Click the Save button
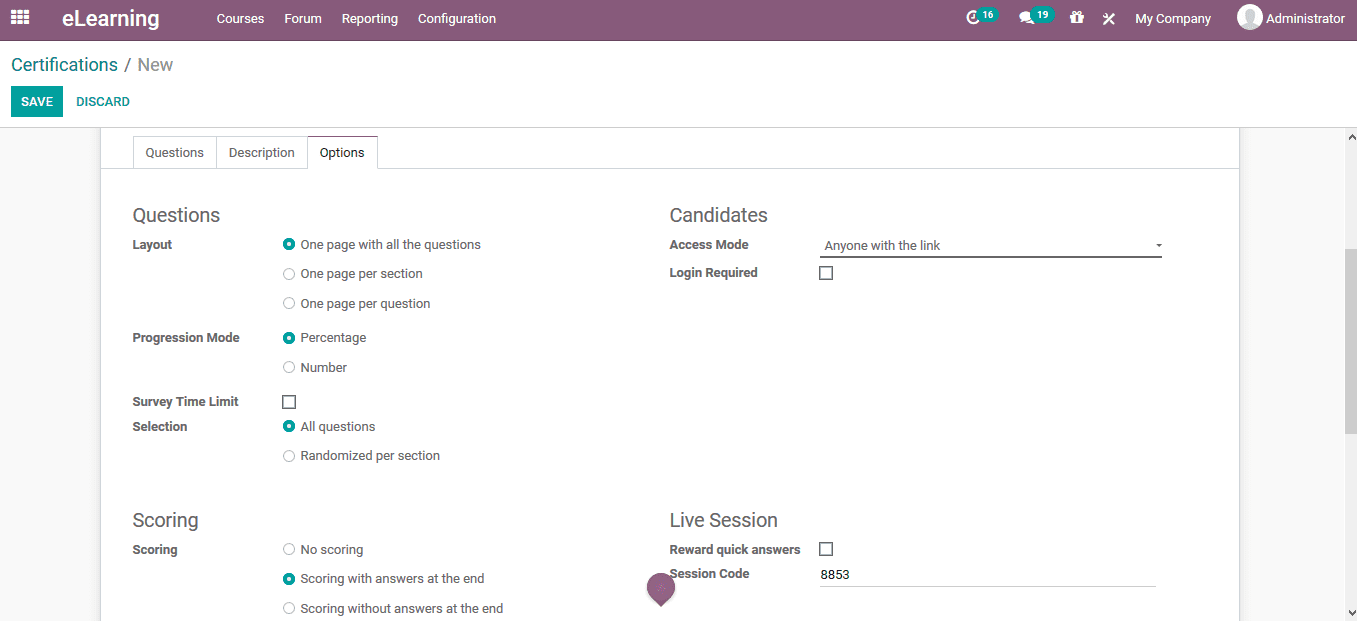This screenshot has height=621, width=1357. point(37,102)
